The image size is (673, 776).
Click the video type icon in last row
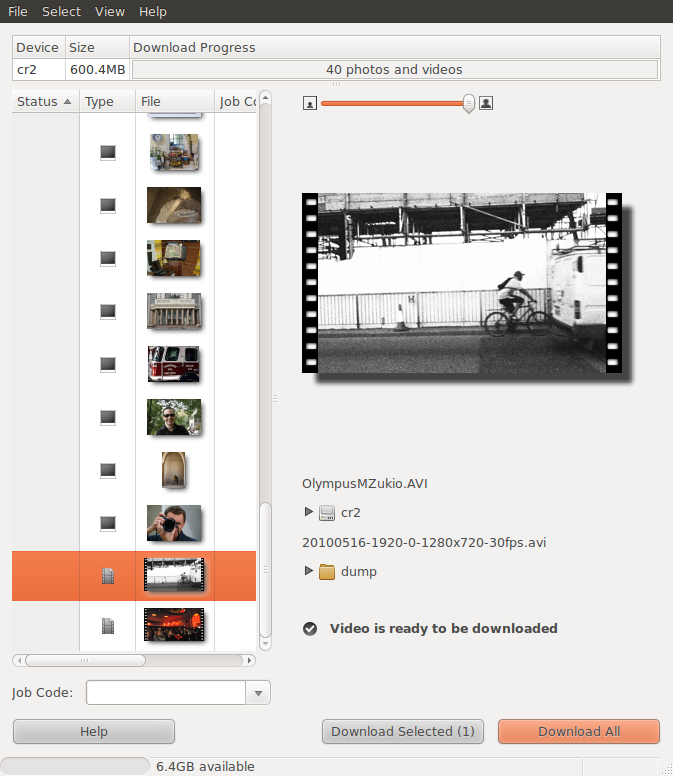coord(108,627)
